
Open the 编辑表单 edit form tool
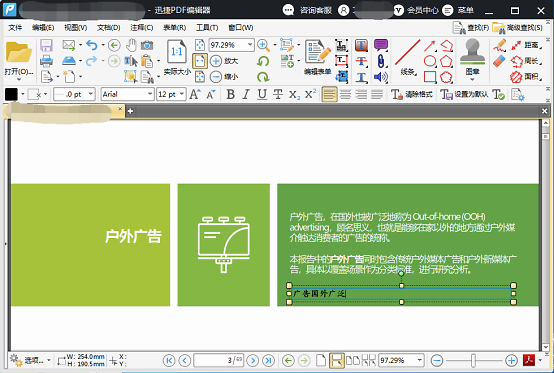318,57
